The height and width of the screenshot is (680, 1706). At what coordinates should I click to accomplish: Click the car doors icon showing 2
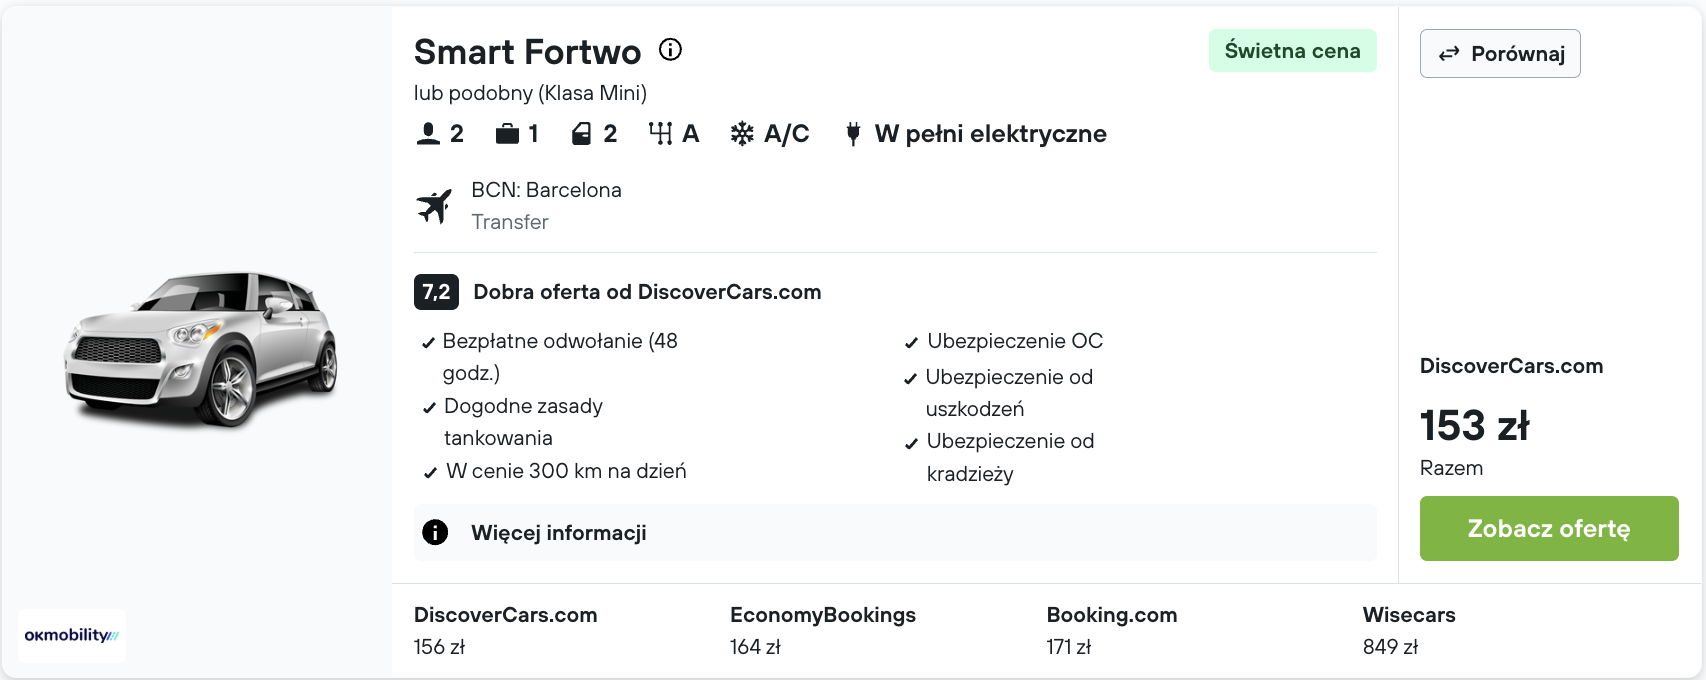click(x=581, y=134)
